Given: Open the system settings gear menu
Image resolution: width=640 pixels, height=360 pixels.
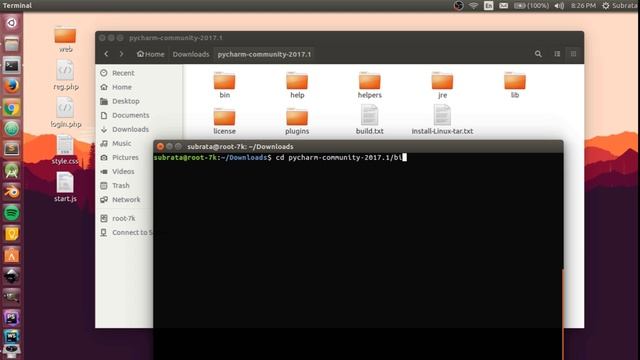Looking at the screenshot, I should (x=606, y=5).
